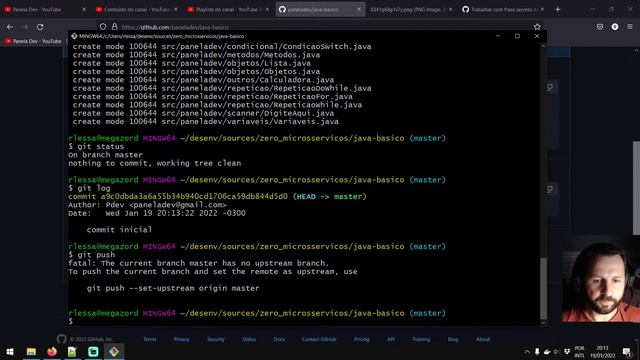Image resolution: width=640 pixels, height=360 pixels.
Task: Show hidden system tray icons
Action: click(x=527, y=352)
